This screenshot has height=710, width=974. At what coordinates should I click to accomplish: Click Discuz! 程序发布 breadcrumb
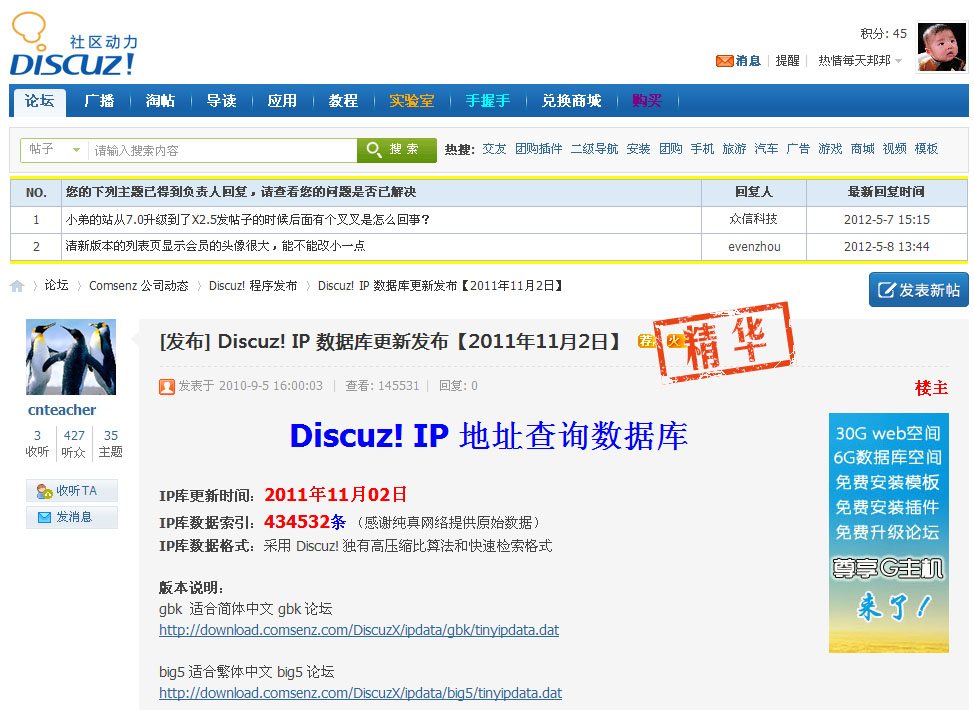tap(253, 286)
